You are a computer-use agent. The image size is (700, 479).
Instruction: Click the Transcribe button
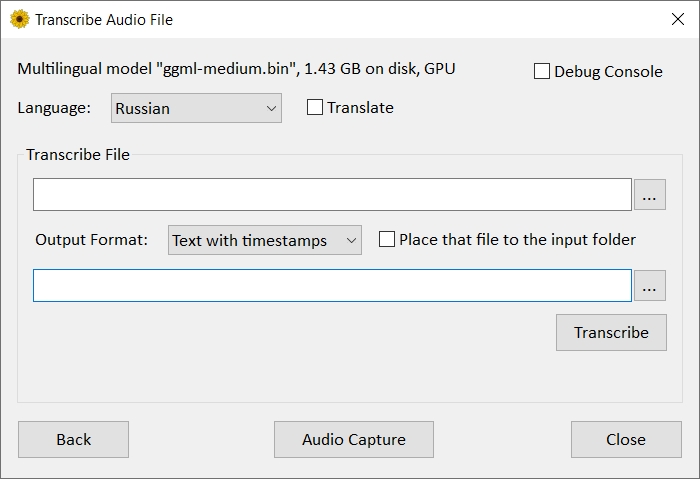[x=611, y=333]
